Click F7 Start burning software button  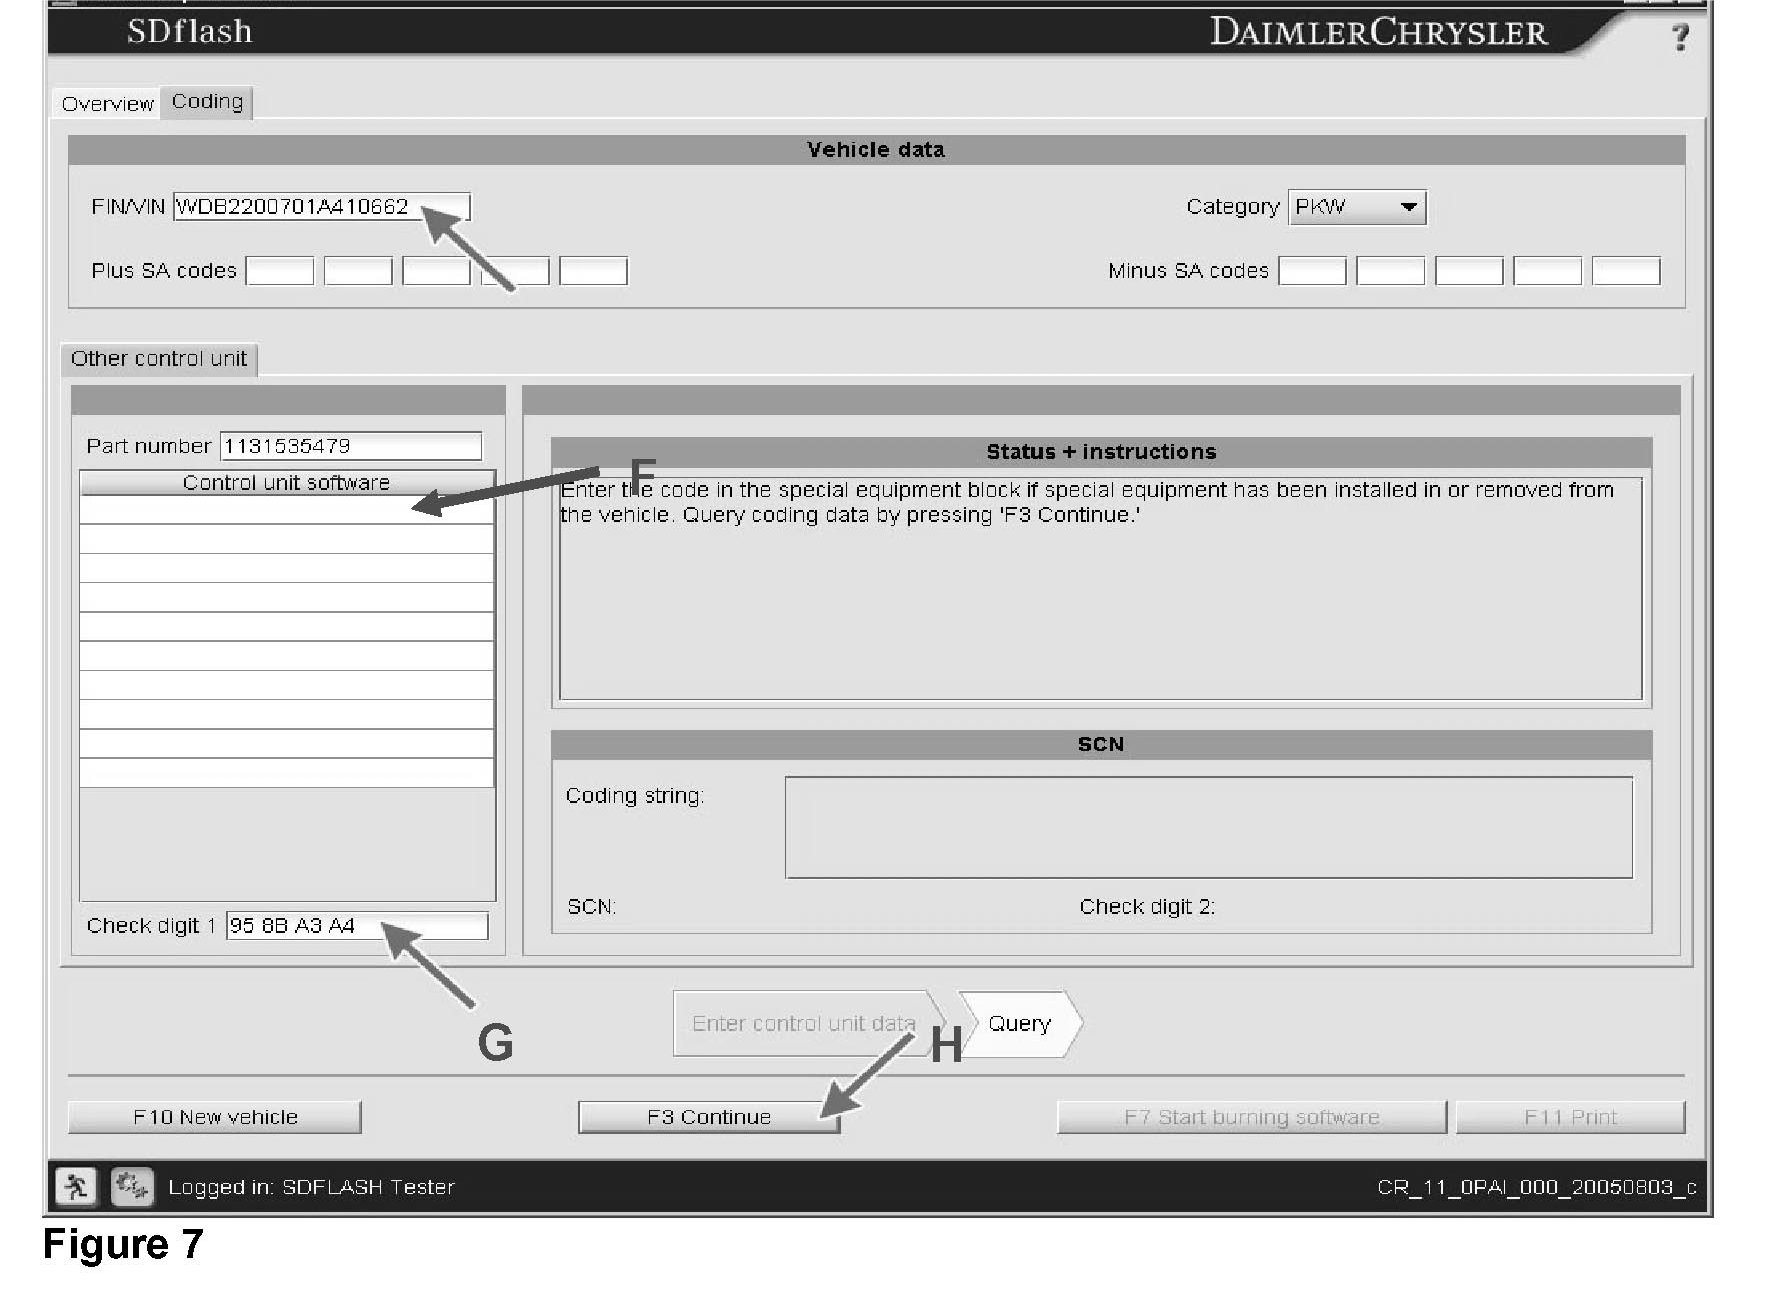(x=1251, y=1117)
